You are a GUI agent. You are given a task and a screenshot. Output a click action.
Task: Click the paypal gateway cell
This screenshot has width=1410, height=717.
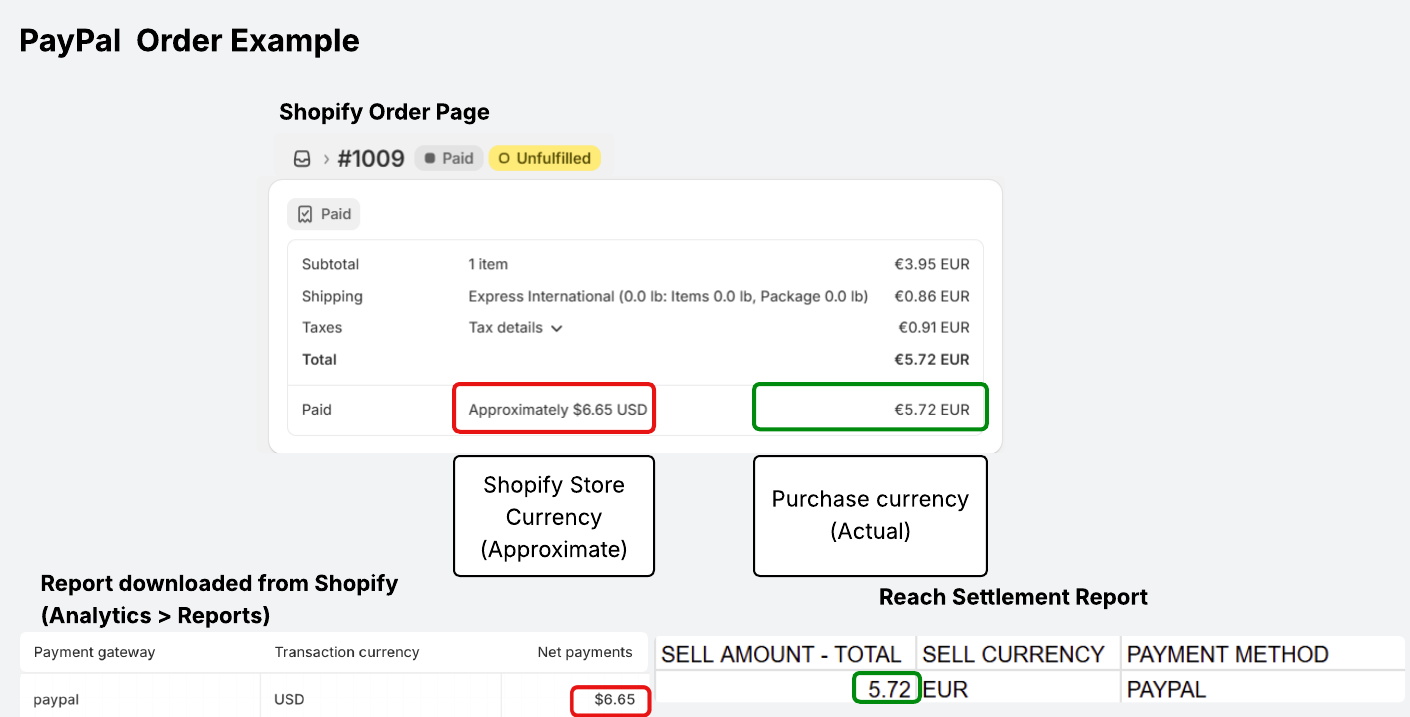coord(56,699)
